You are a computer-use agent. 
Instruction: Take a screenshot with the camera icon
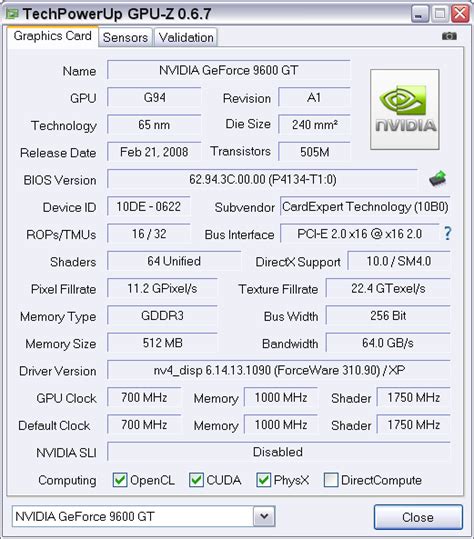[x=449, y=36]
